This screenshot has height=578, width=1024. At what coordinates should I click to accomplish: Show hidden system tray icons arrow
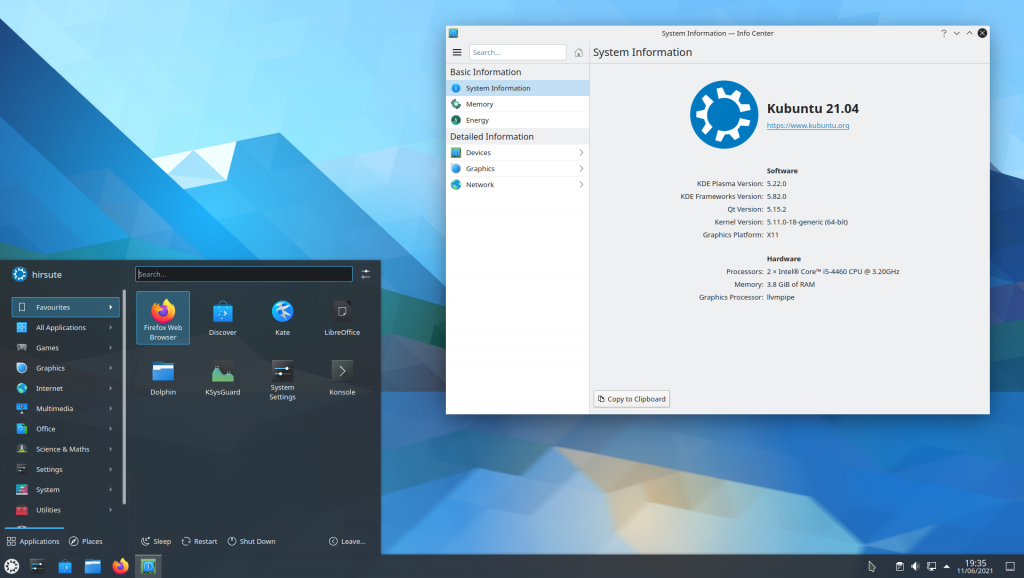[x=947, y=566]
